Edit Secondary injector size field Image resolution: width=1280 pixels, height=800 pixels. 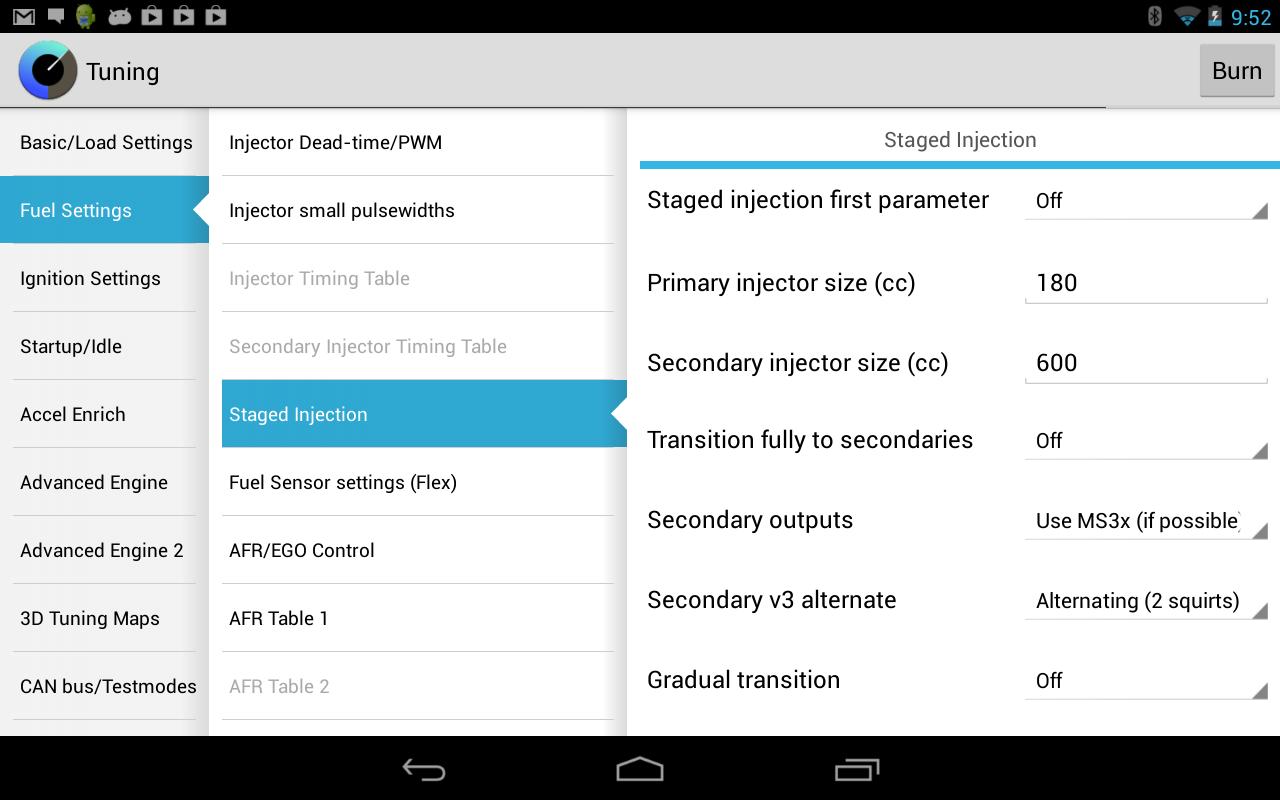[x=1146, y=363]
